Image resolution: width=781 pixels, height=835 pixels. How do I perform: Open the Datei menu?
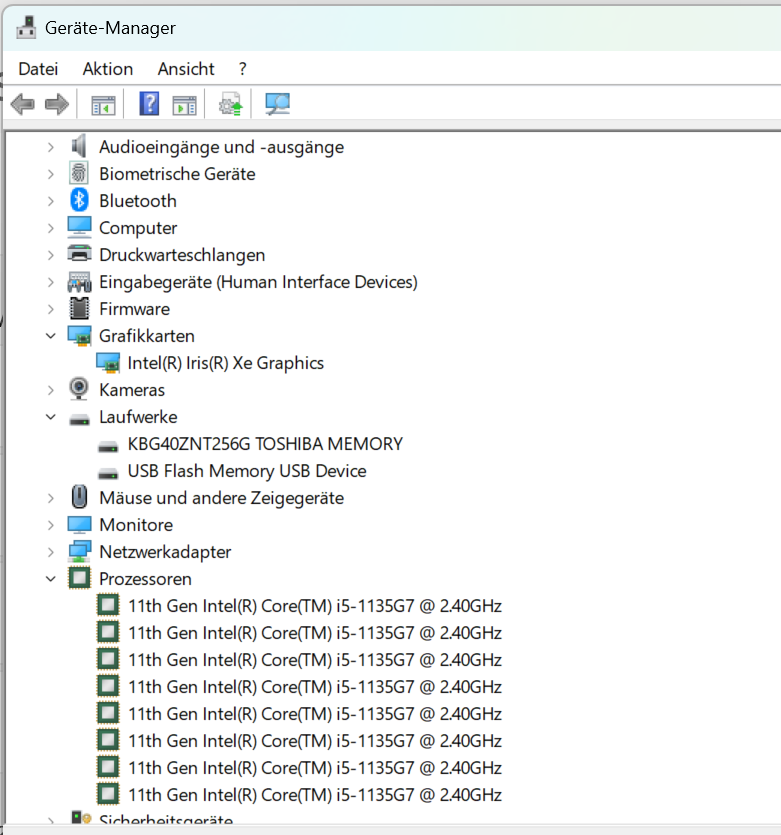[38, 69]
